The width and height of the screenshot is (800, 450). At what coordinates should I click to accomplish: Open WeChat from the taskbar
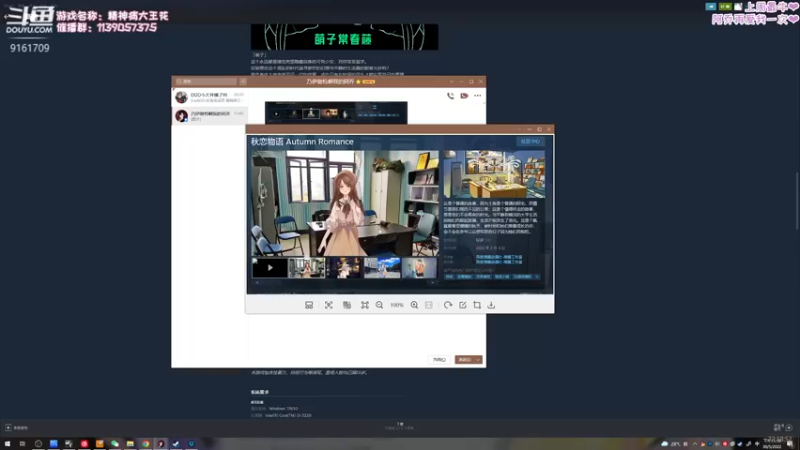click(x=115, y=444)
